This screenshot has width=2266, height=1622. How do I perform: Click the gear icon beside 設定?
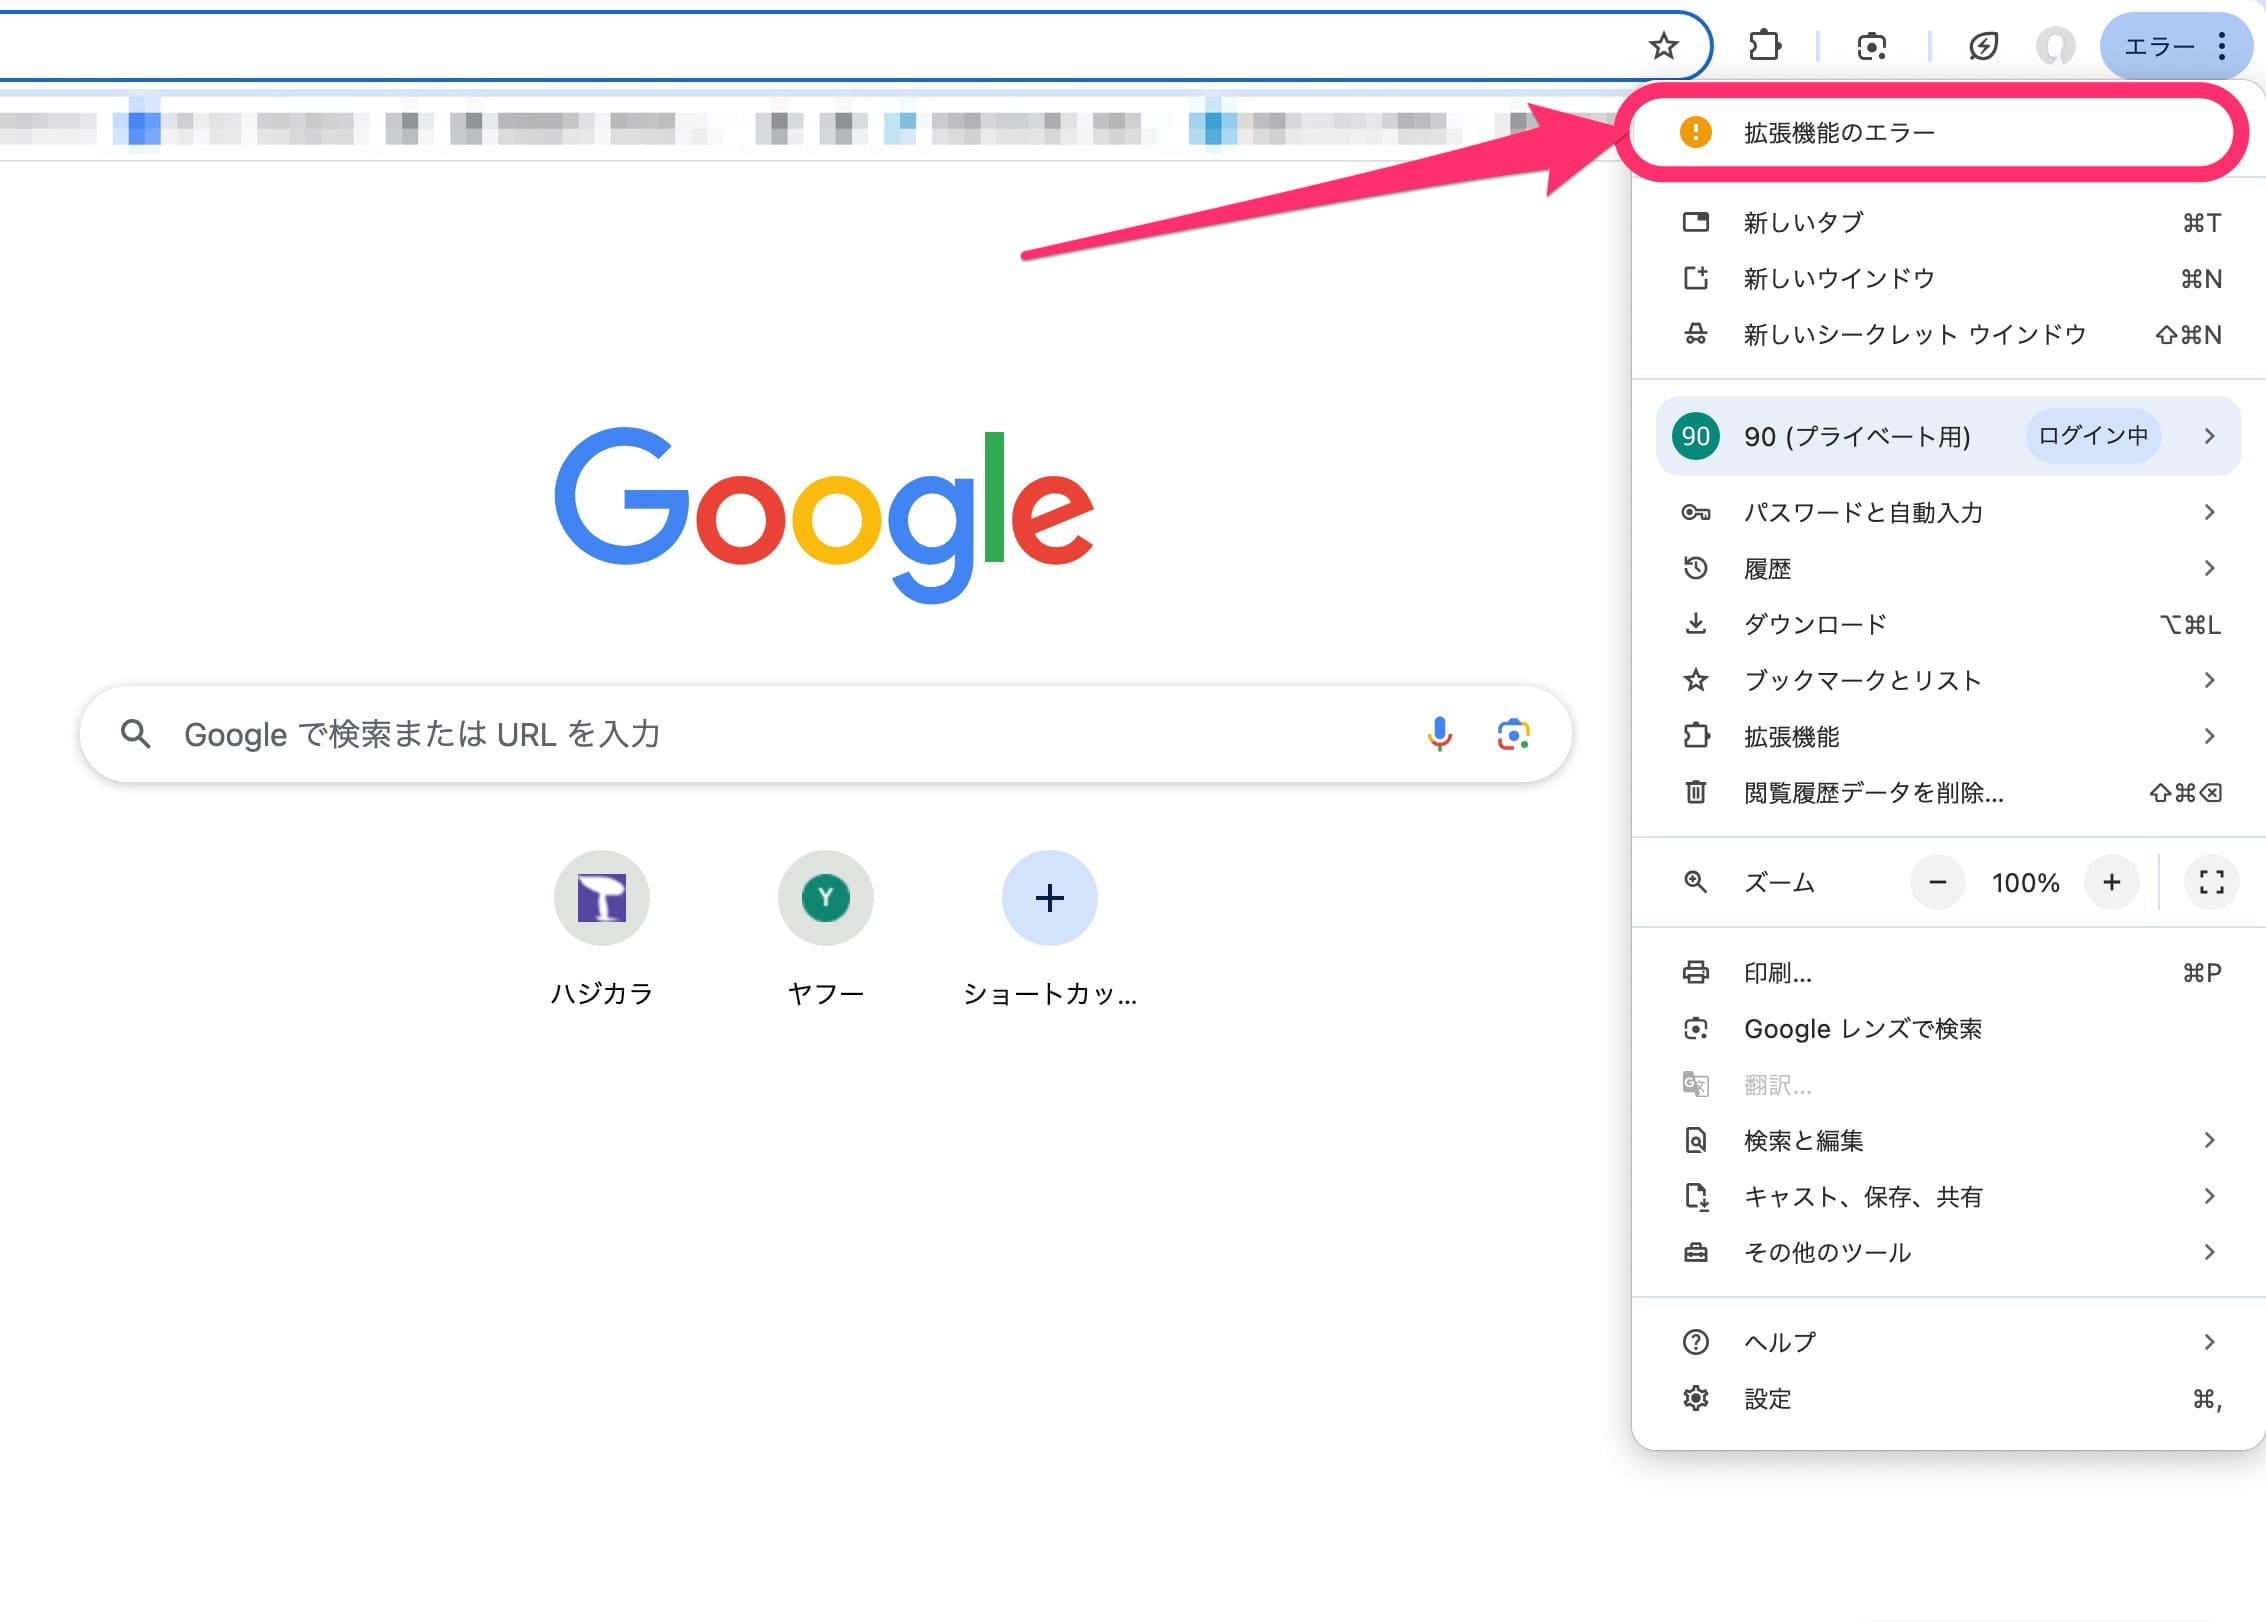(x=1695, y=1398)
